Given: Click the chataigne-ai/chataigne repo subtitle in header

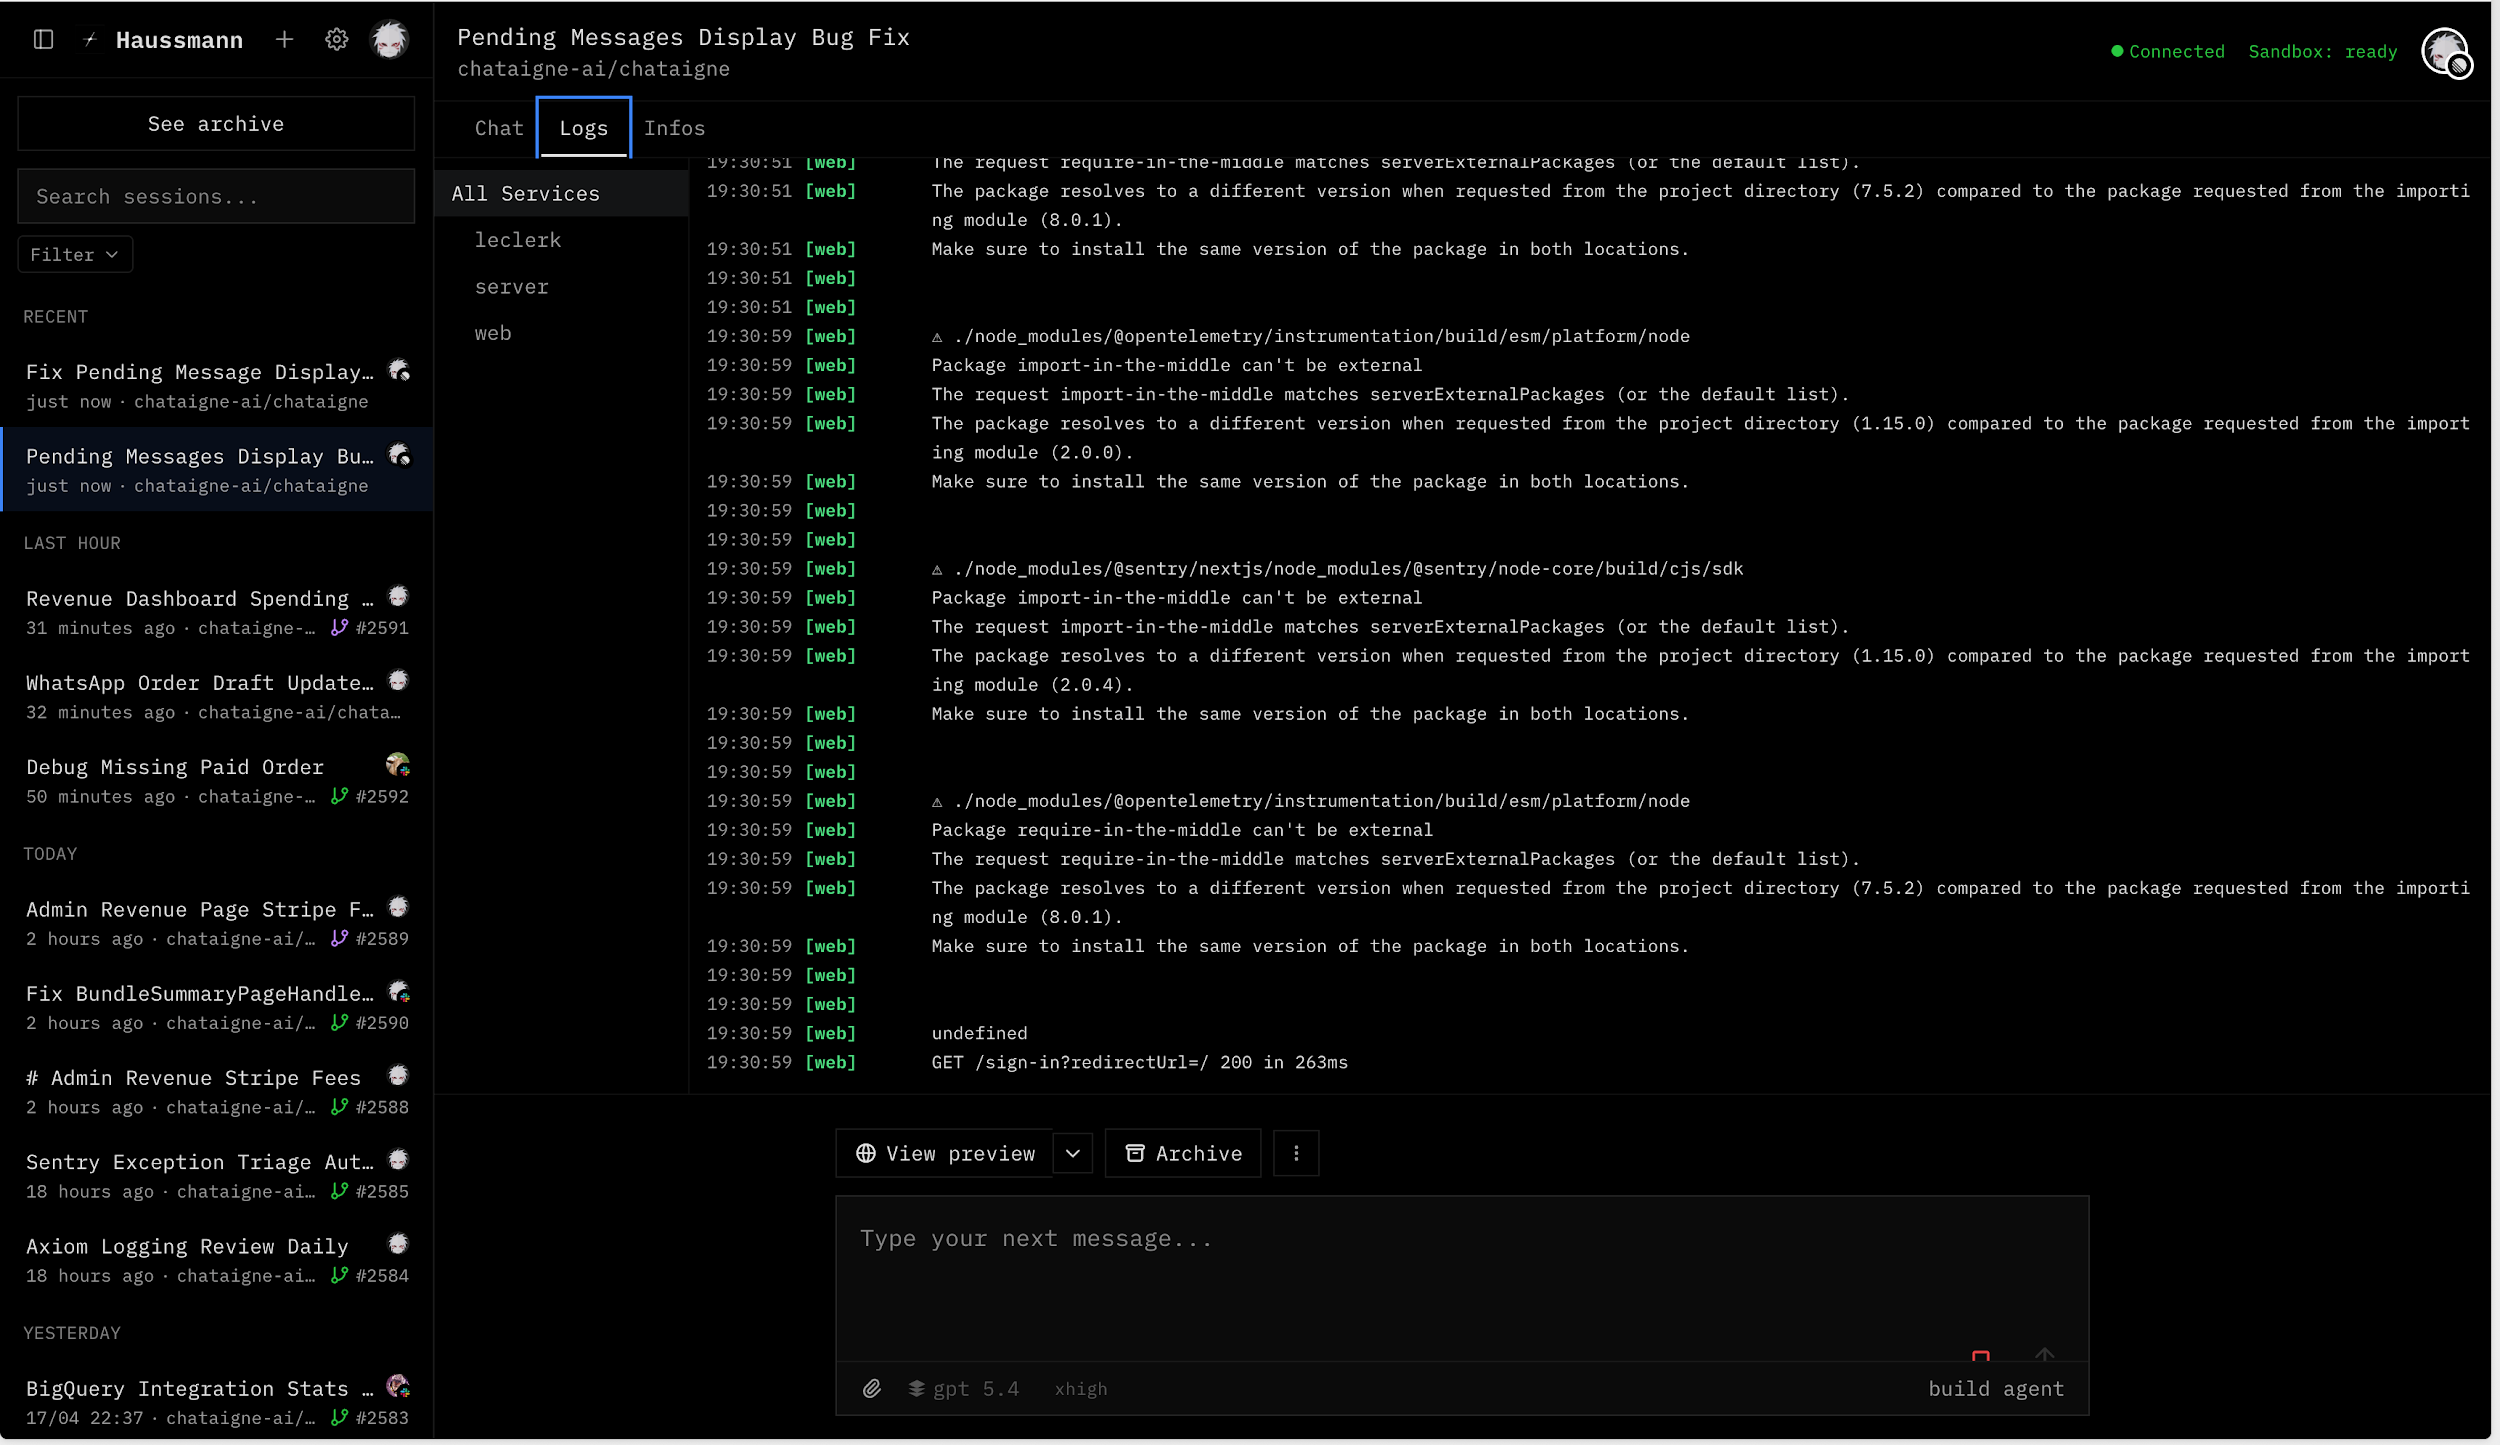Looking at the screenshot, I should click(593, 68).
